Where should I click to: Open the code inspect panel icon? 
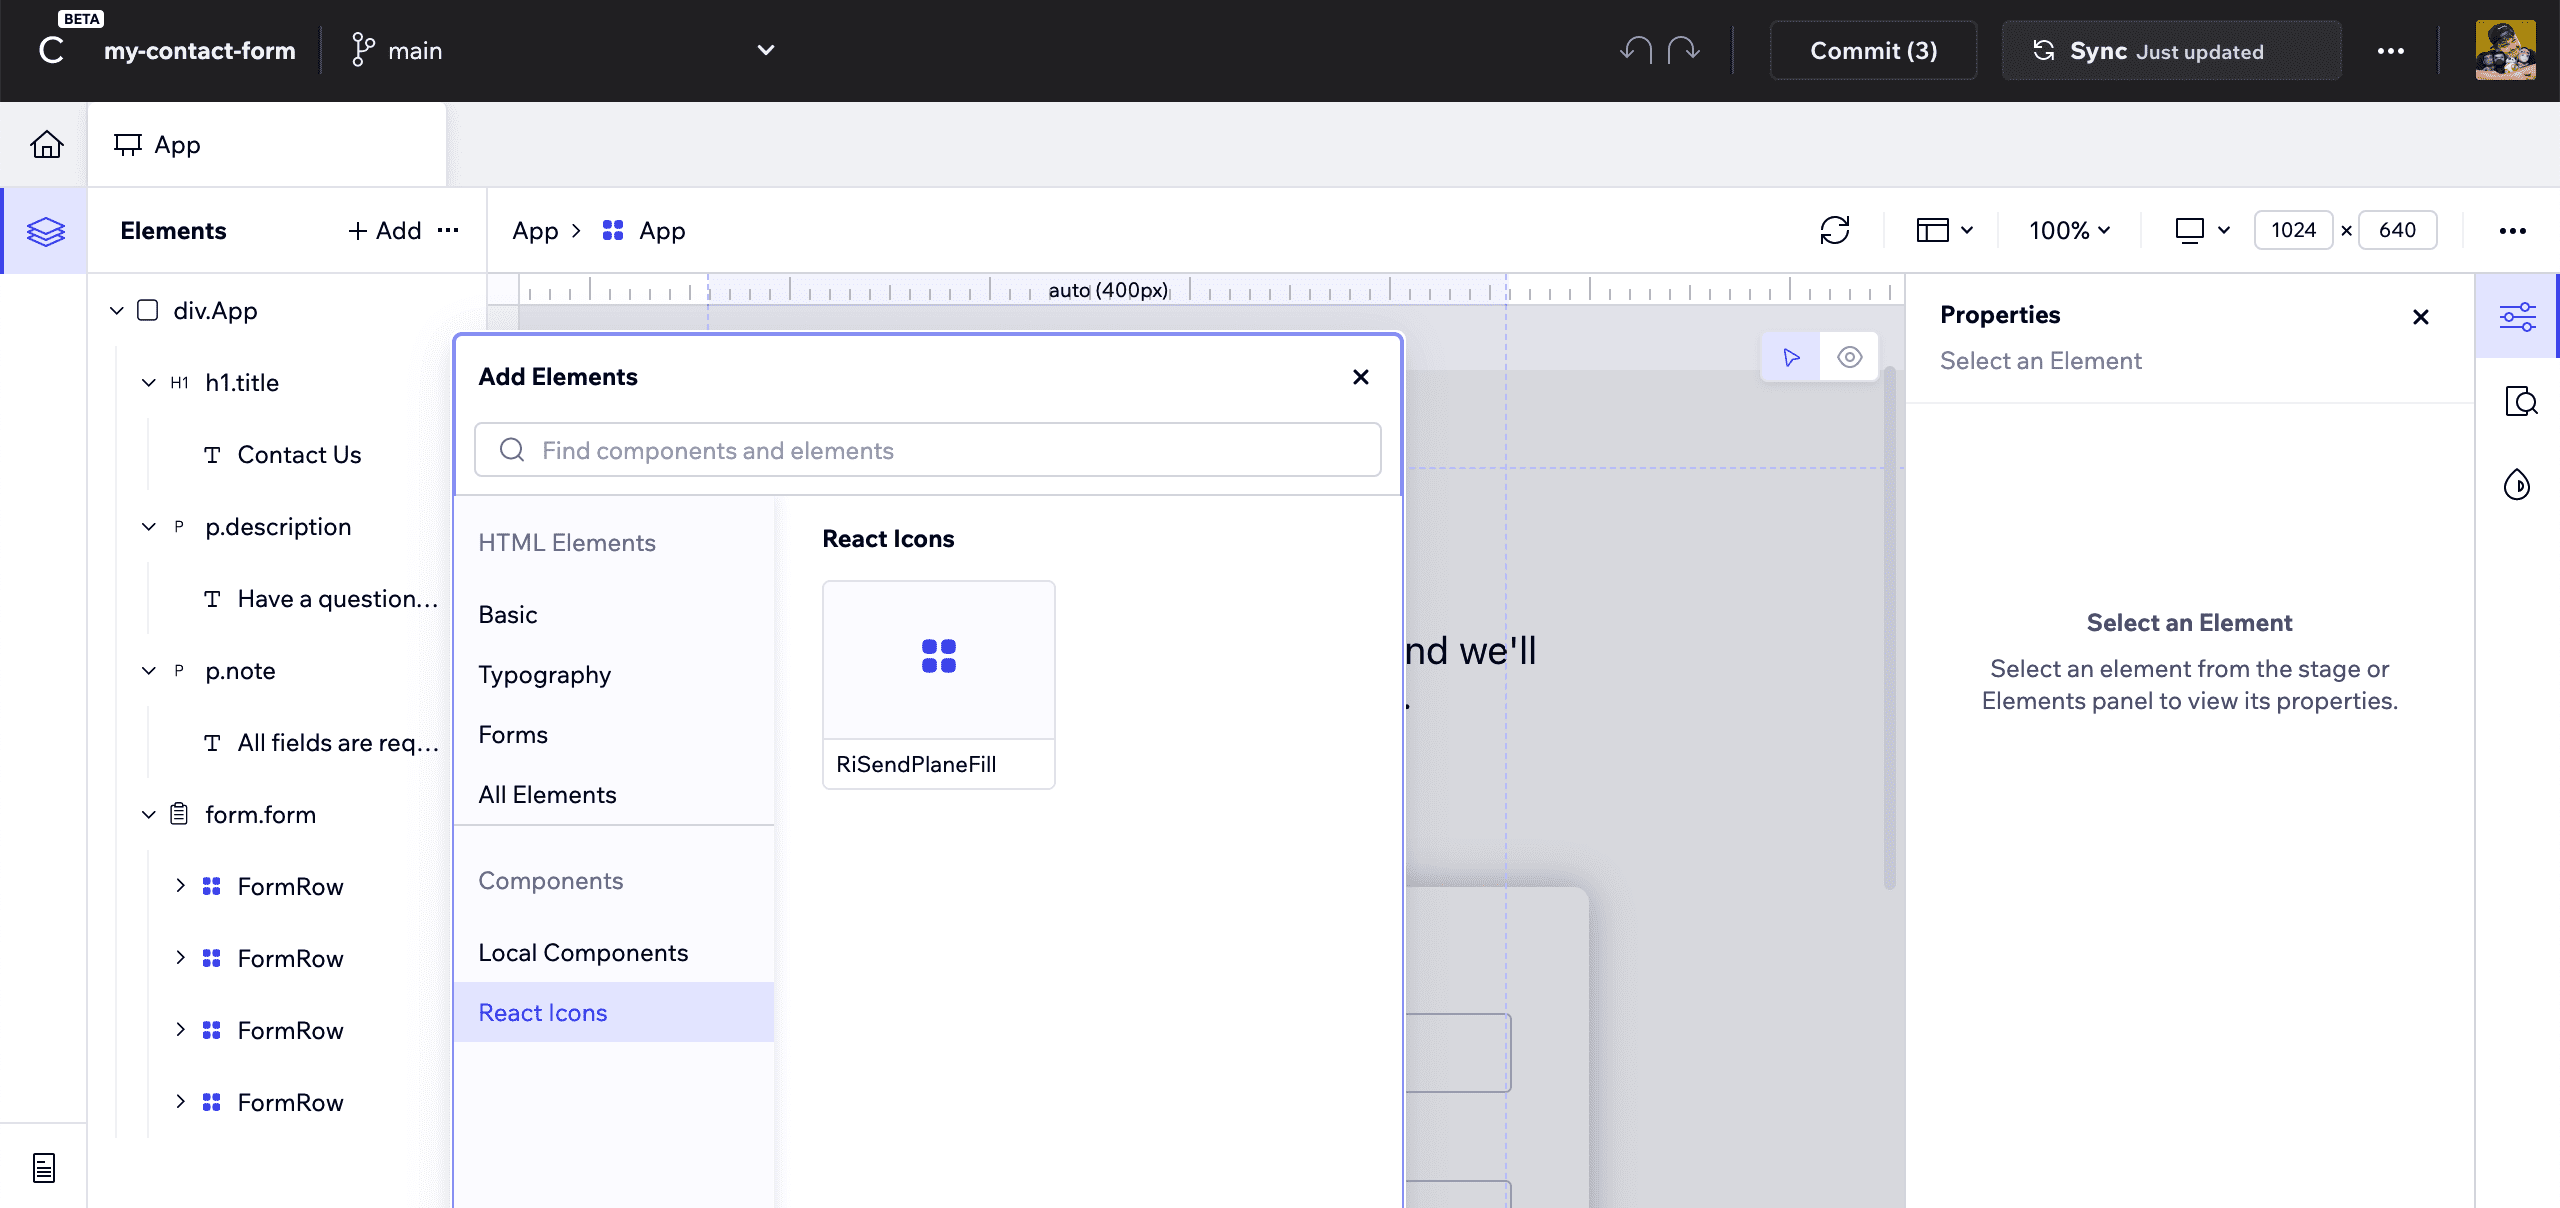(2521, 401)
